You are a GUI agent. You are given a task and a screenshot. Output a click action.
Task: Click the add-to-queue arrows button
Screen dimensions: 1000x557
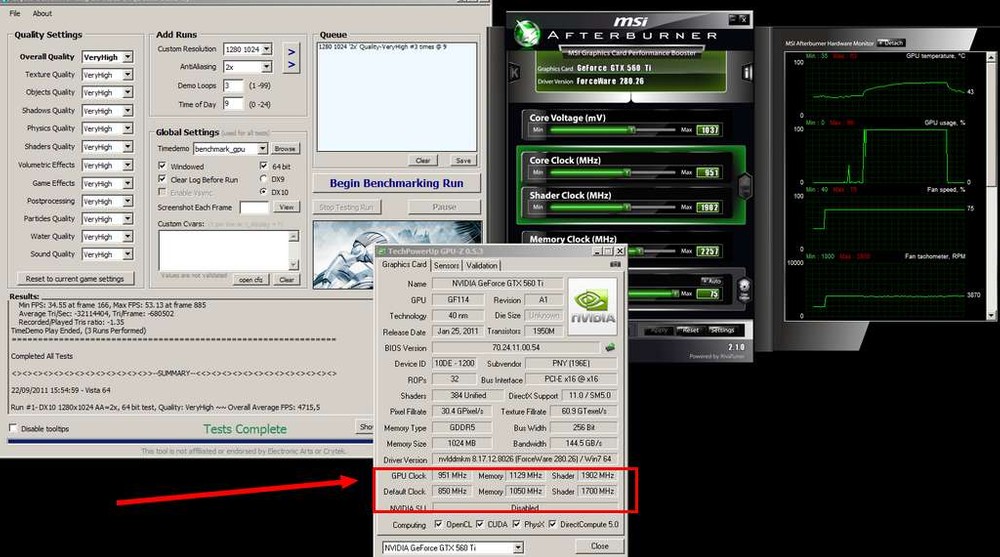[290, 58]
